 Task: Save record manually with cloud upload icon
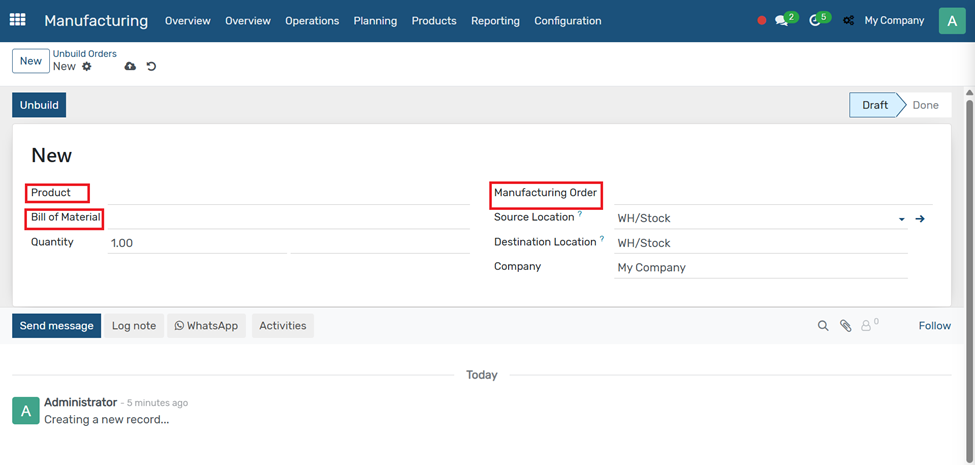pos(130,67)
